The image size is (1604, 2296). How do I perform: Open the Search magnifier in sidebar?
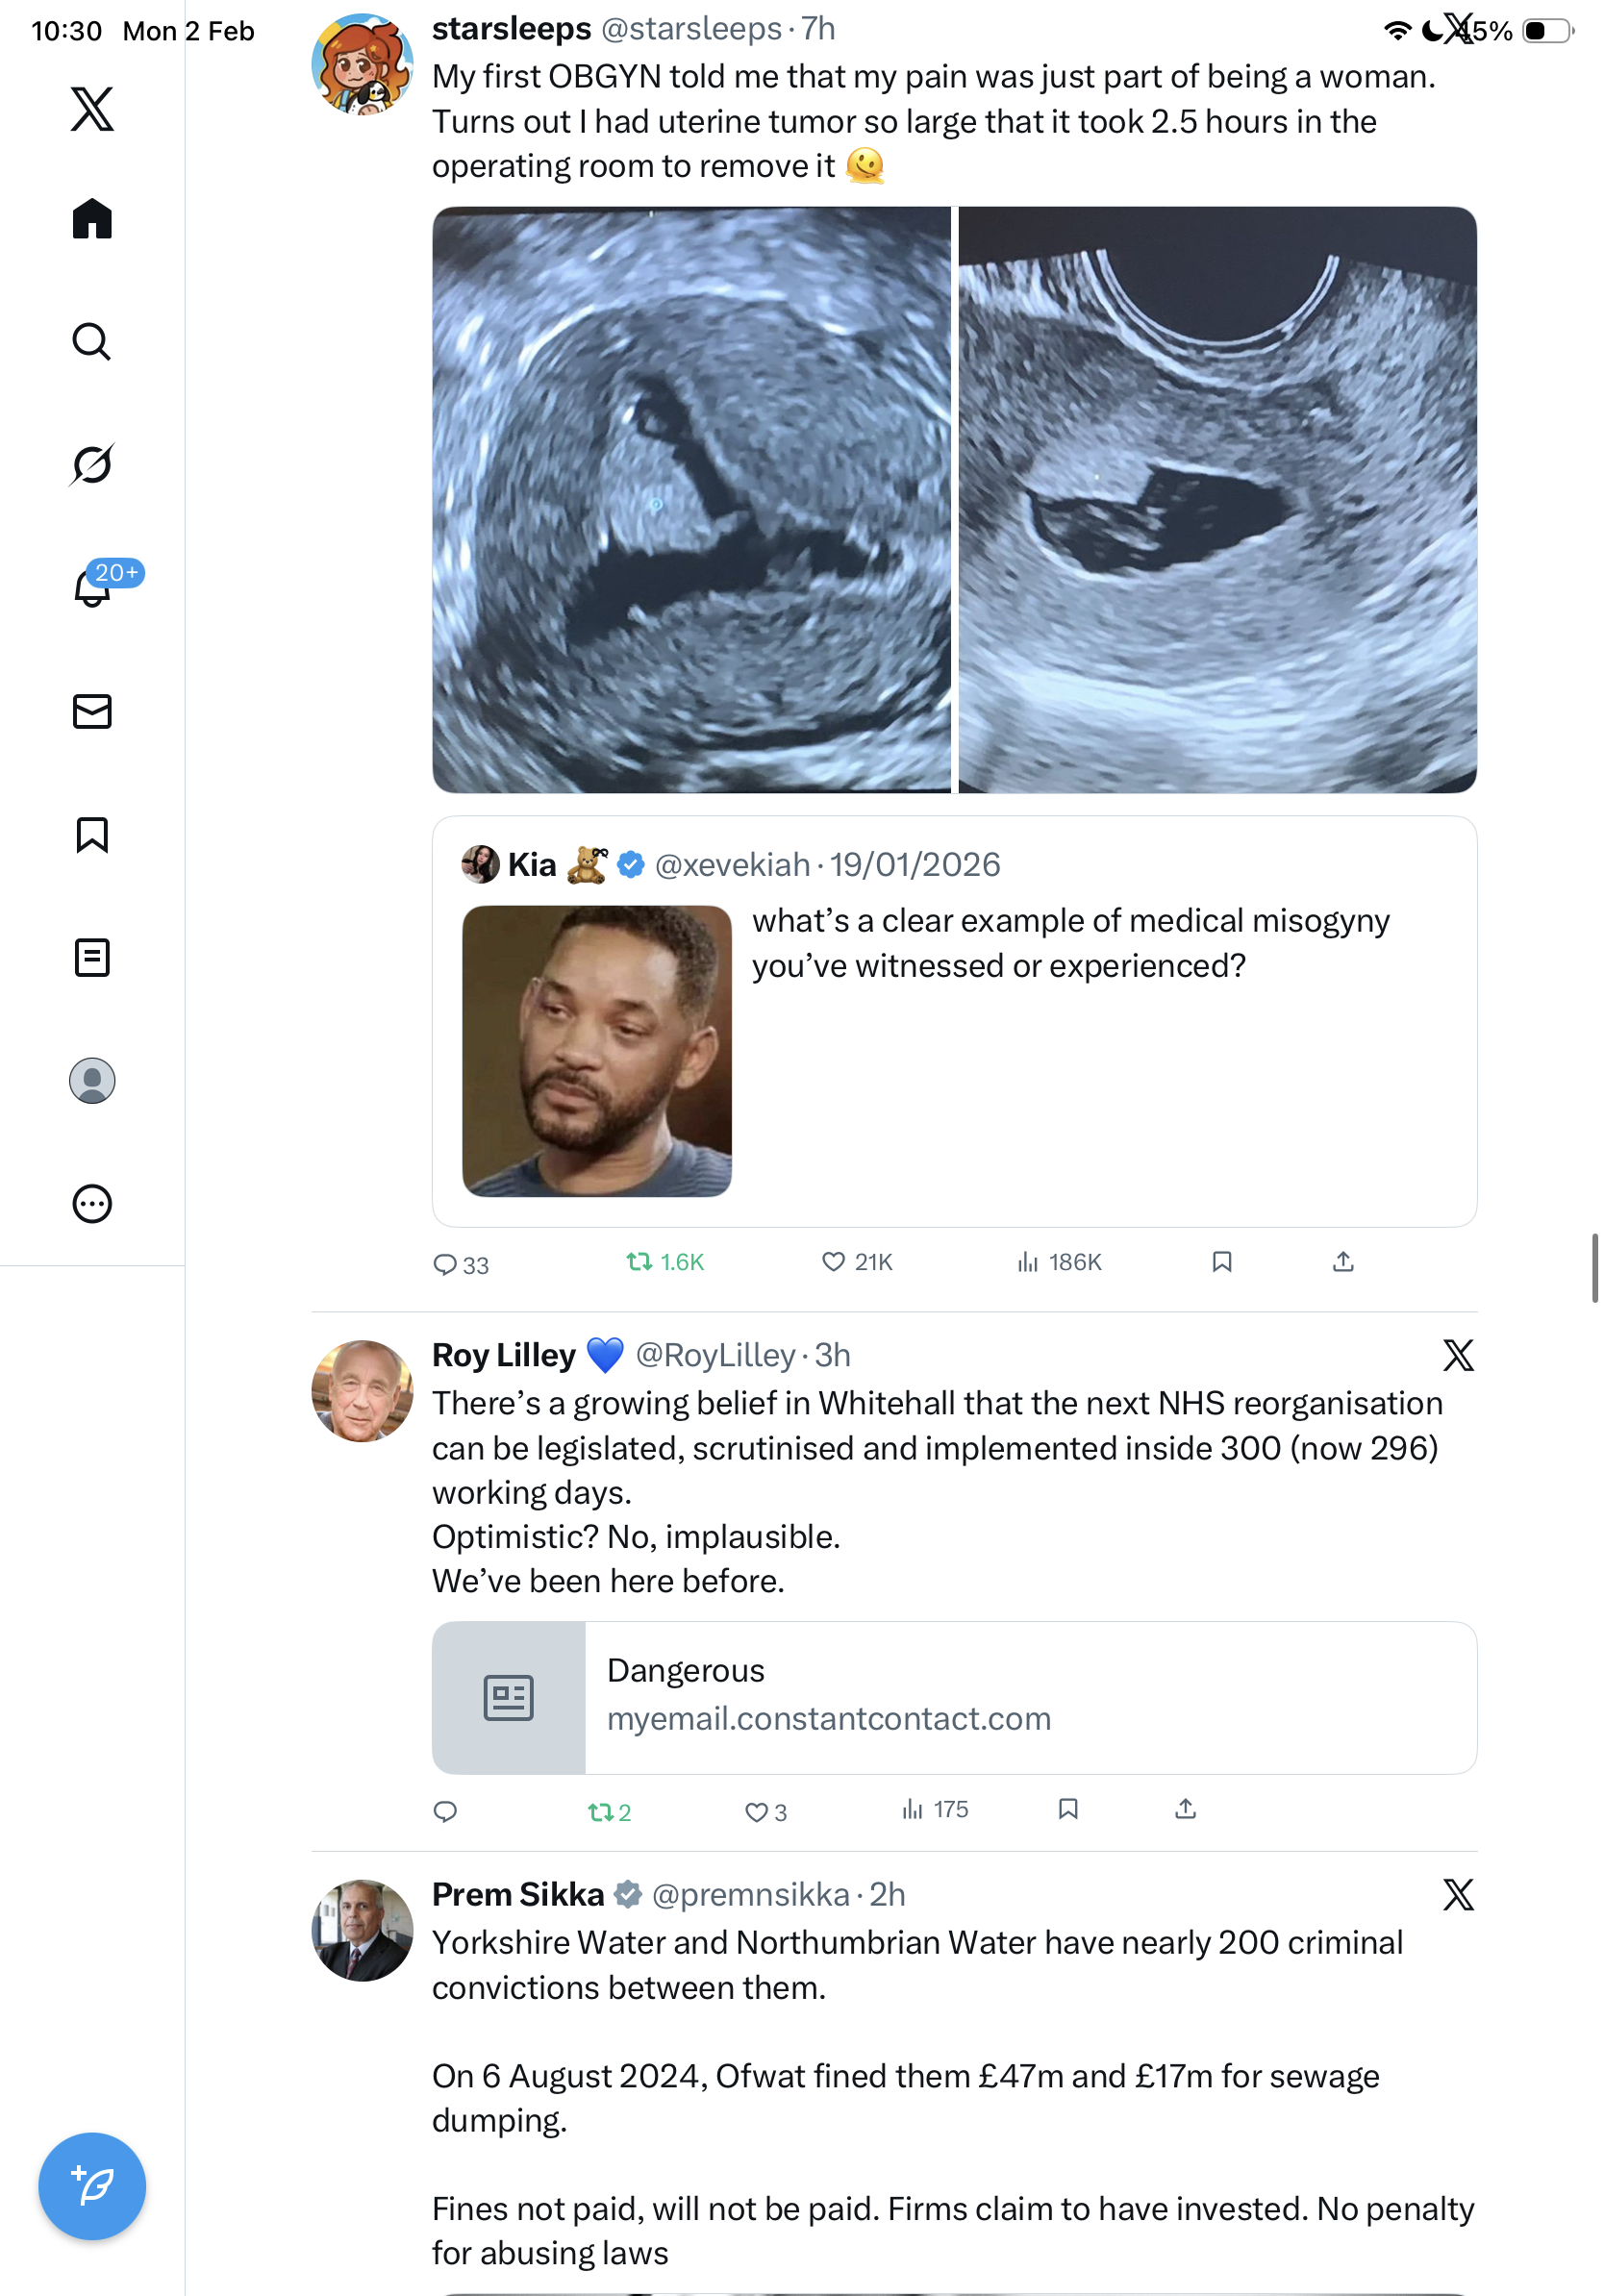click(x=92, y=342)
